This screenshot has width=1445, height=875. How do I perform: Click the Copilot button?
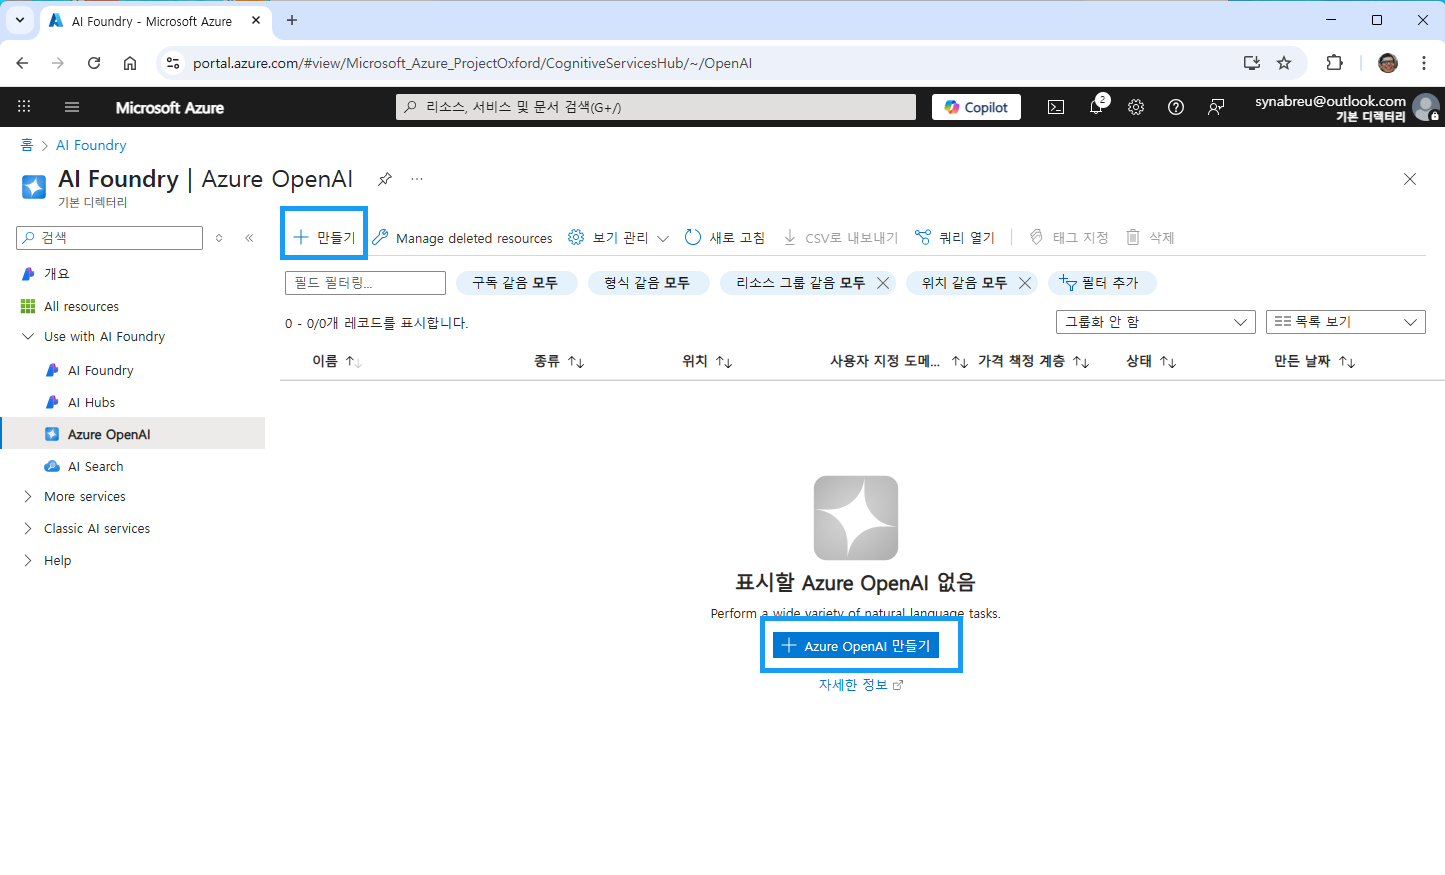point(976,107)
